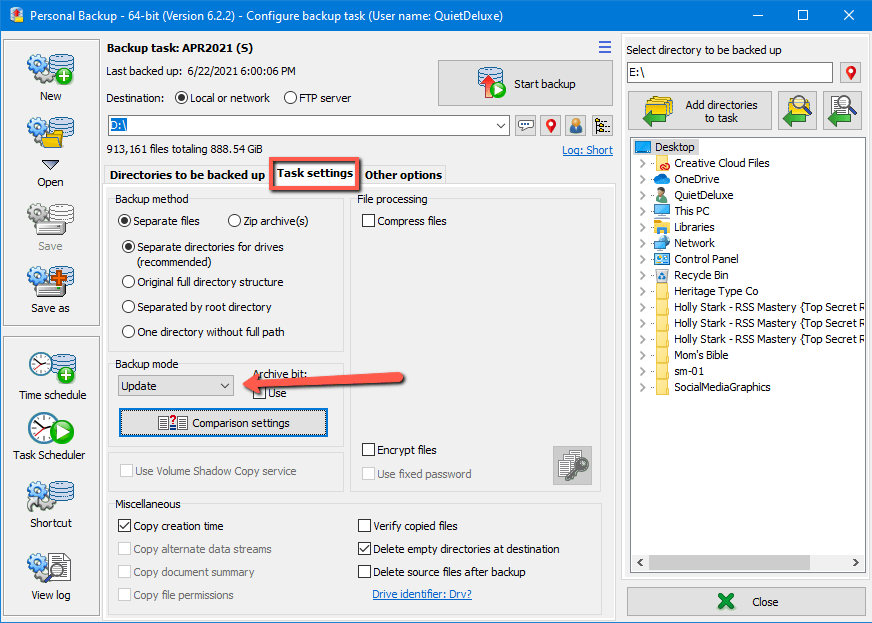Open an existing backup task

(x=51, y=152)
